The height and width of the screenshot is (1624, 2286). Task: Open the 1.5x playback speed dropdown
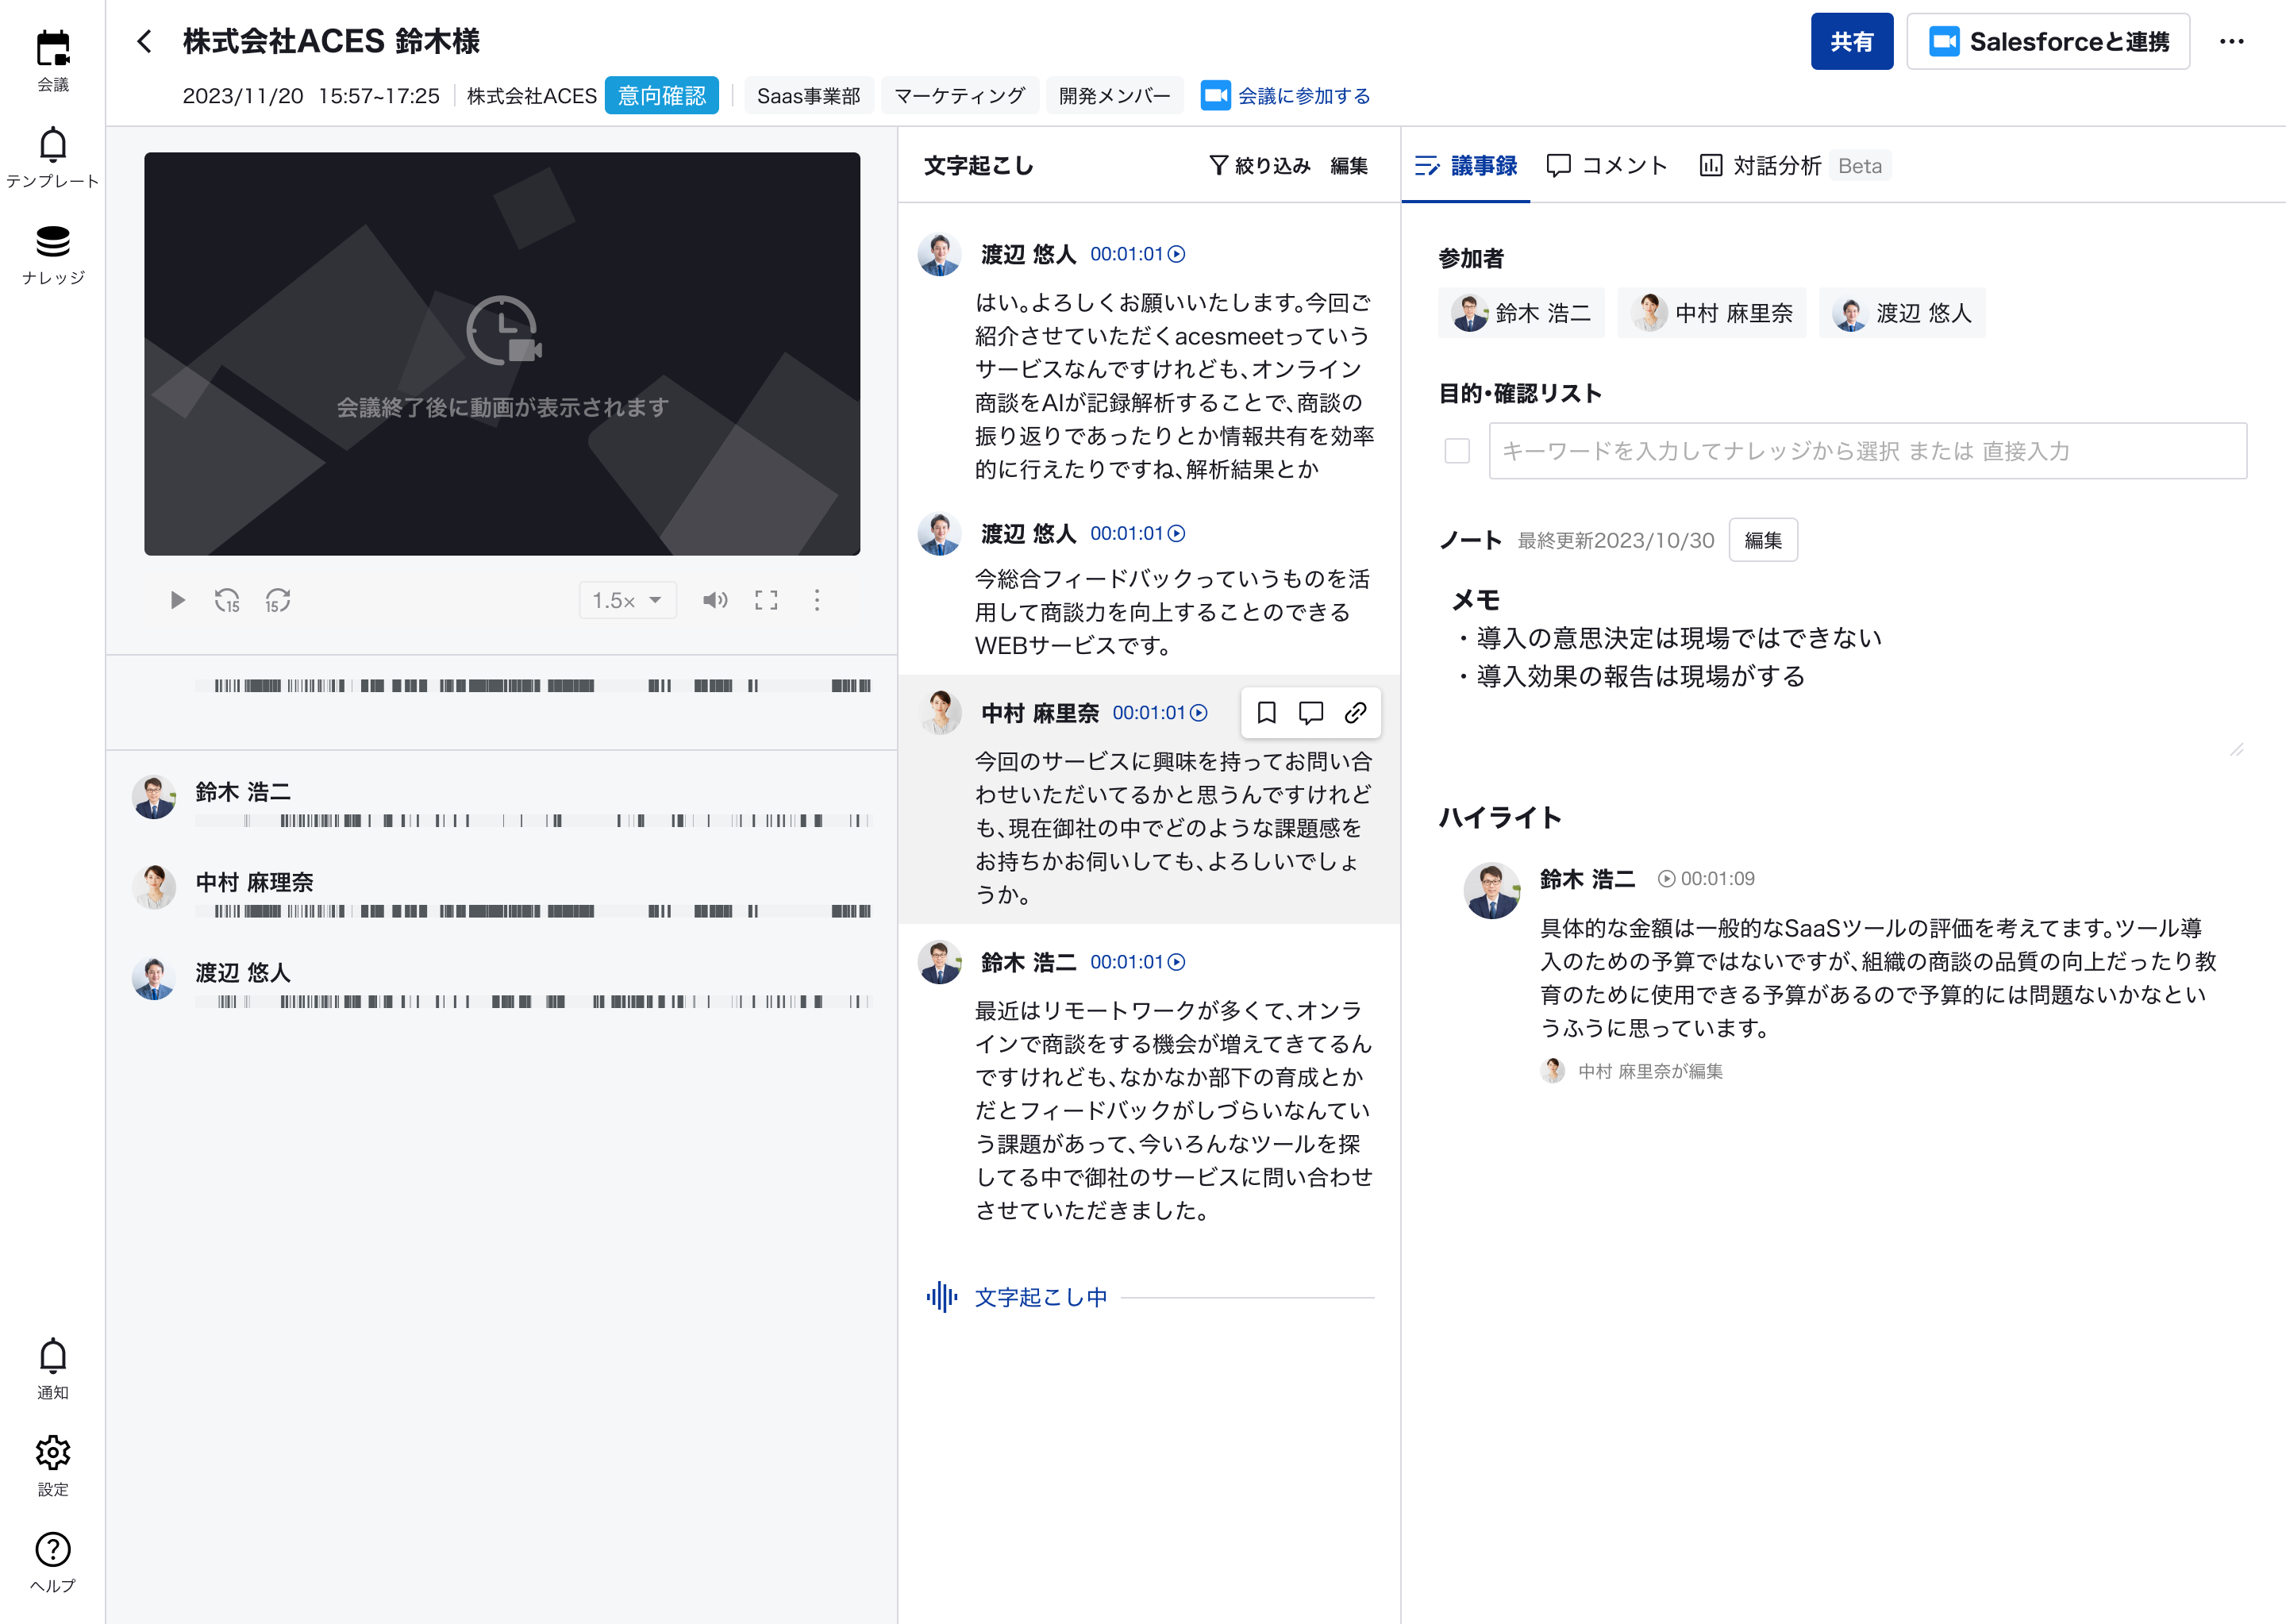(x=627, y=600)
